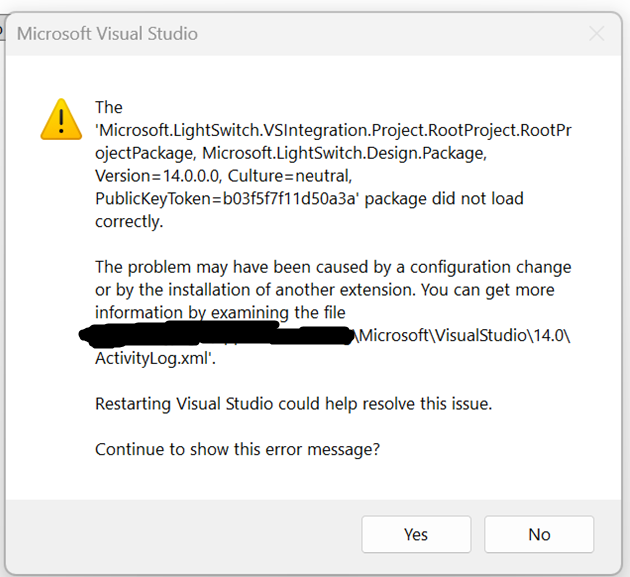Click the "information by examining the file" line
This screenshot has height=577, width=630.
[x=220, y=312]
